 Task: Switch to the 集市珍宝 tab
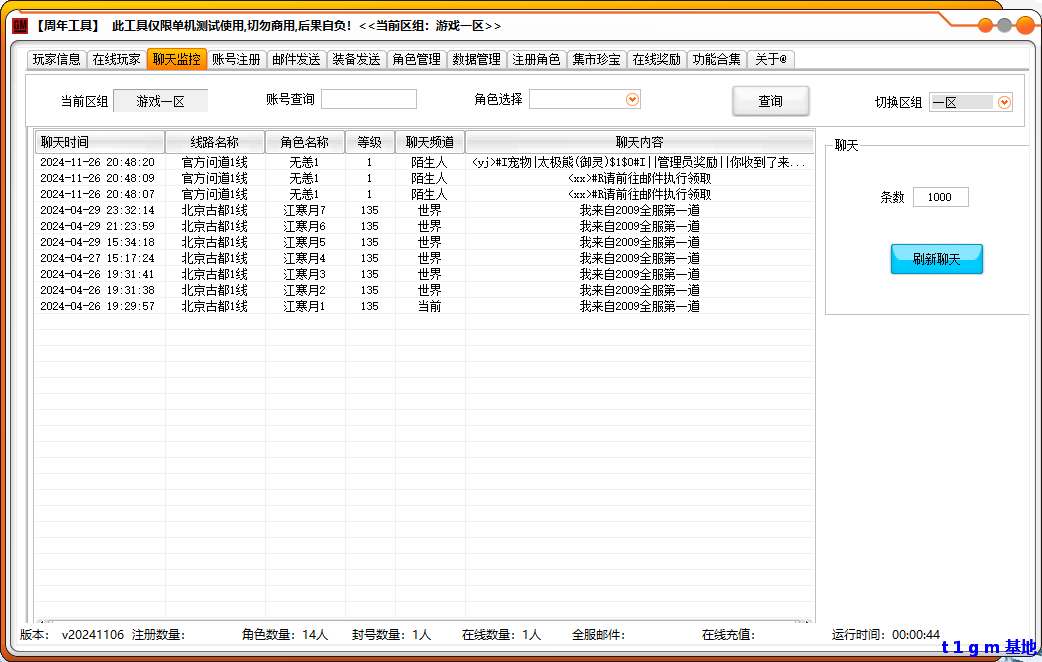[x=597, y=60]
